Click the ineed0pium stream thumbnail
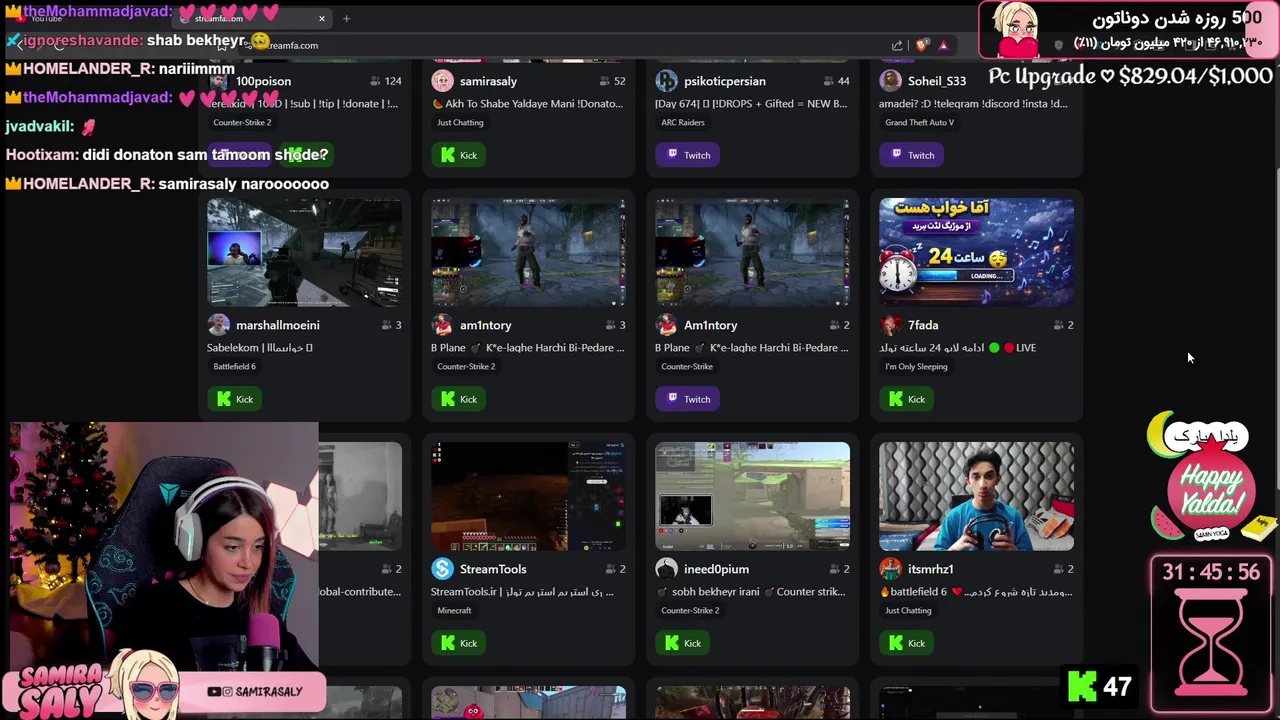This screenshot has width=1280, height=720. 752,496
